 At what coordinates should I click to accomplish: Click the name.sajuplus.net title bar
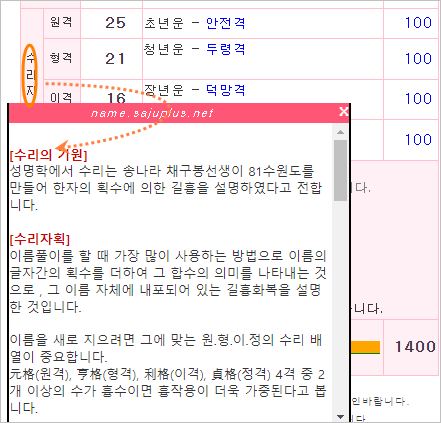coord(173,113)
